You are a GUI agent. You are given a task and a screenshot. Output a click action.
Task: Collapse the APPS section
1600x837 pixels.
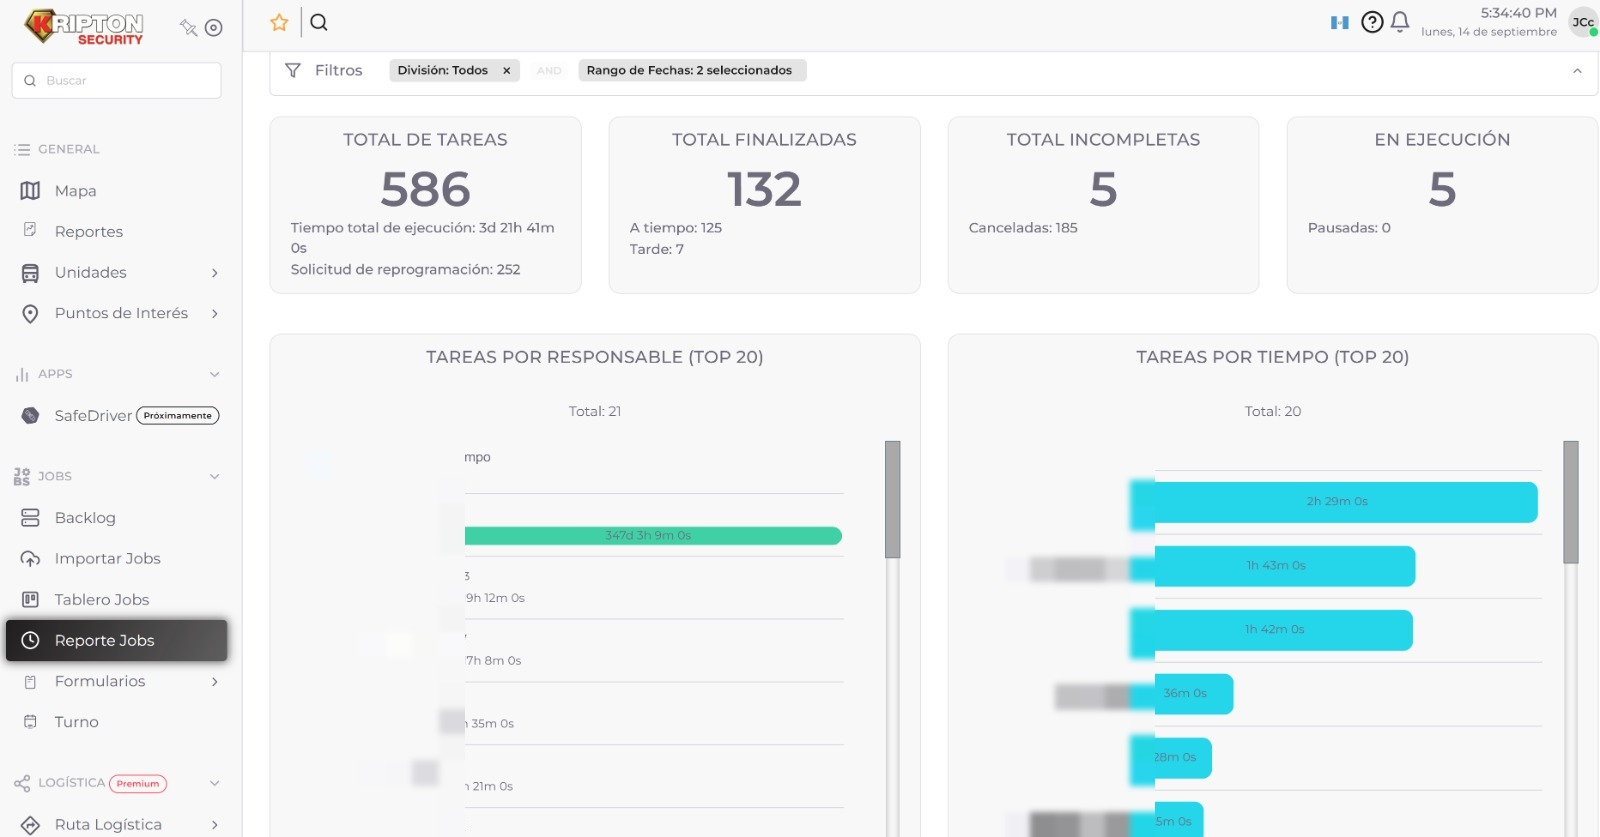pos(215,374)
